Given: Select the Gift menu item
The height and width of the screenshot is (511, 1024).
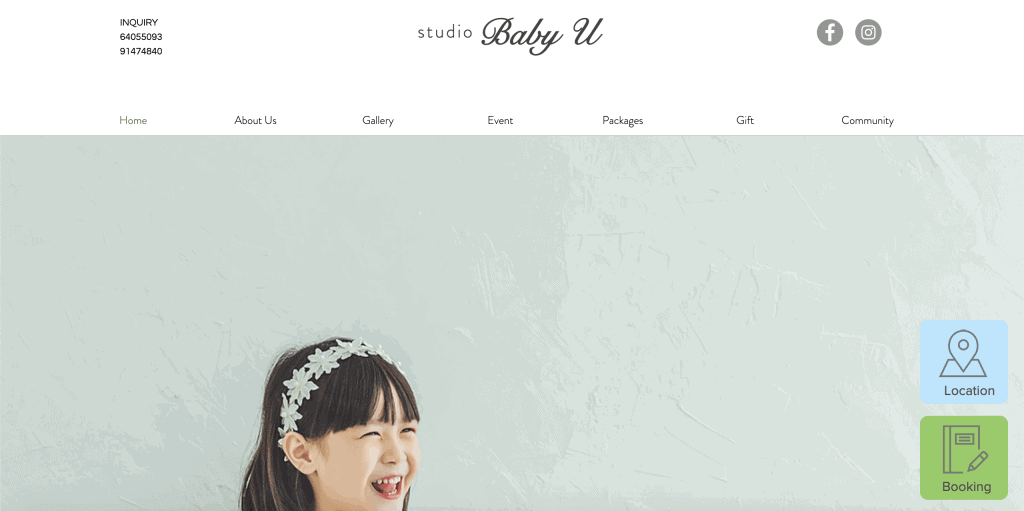Looking at the screenshot, I should pyautogui.click(x=744, y=120).
